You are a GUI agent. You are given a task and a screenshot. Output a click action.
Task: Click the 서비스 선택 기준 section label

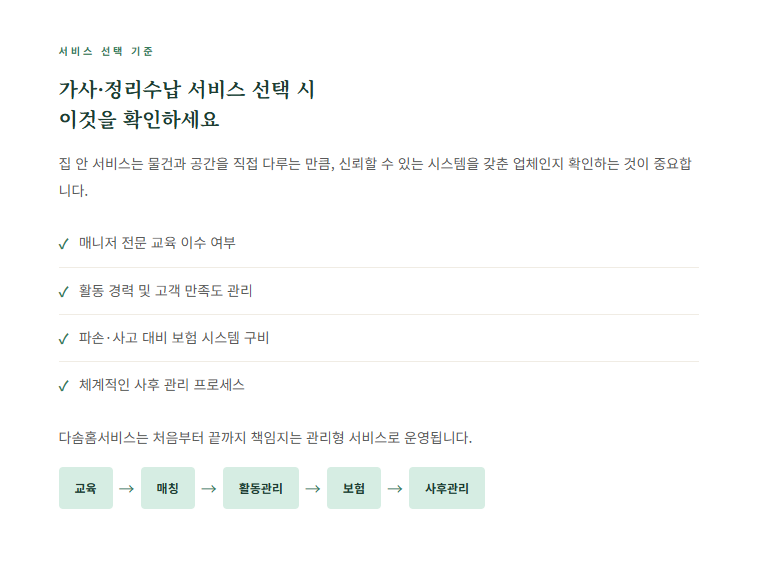click(x=106, y=51)
